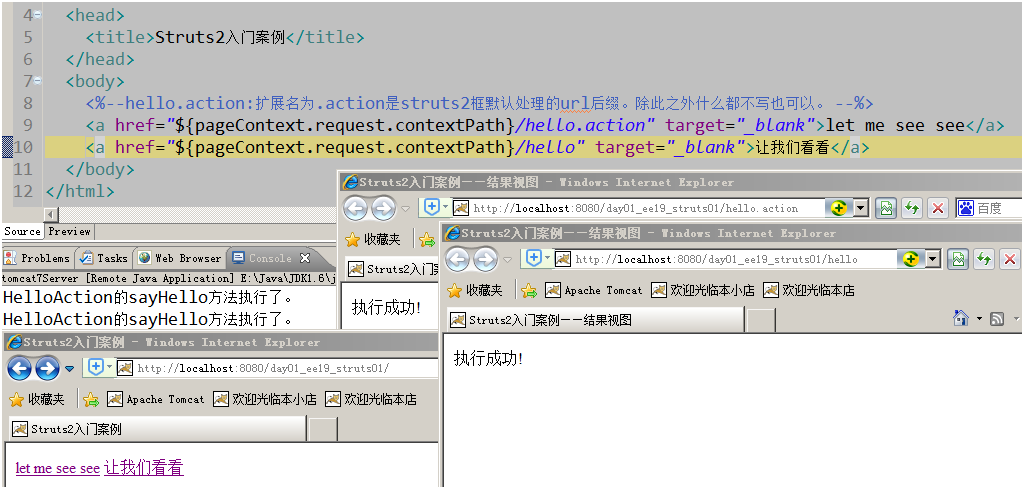The image size is (1024, 489).
Task: Open Apache Tomcat favorite in struts01/hello window
Action: point(594,290)
